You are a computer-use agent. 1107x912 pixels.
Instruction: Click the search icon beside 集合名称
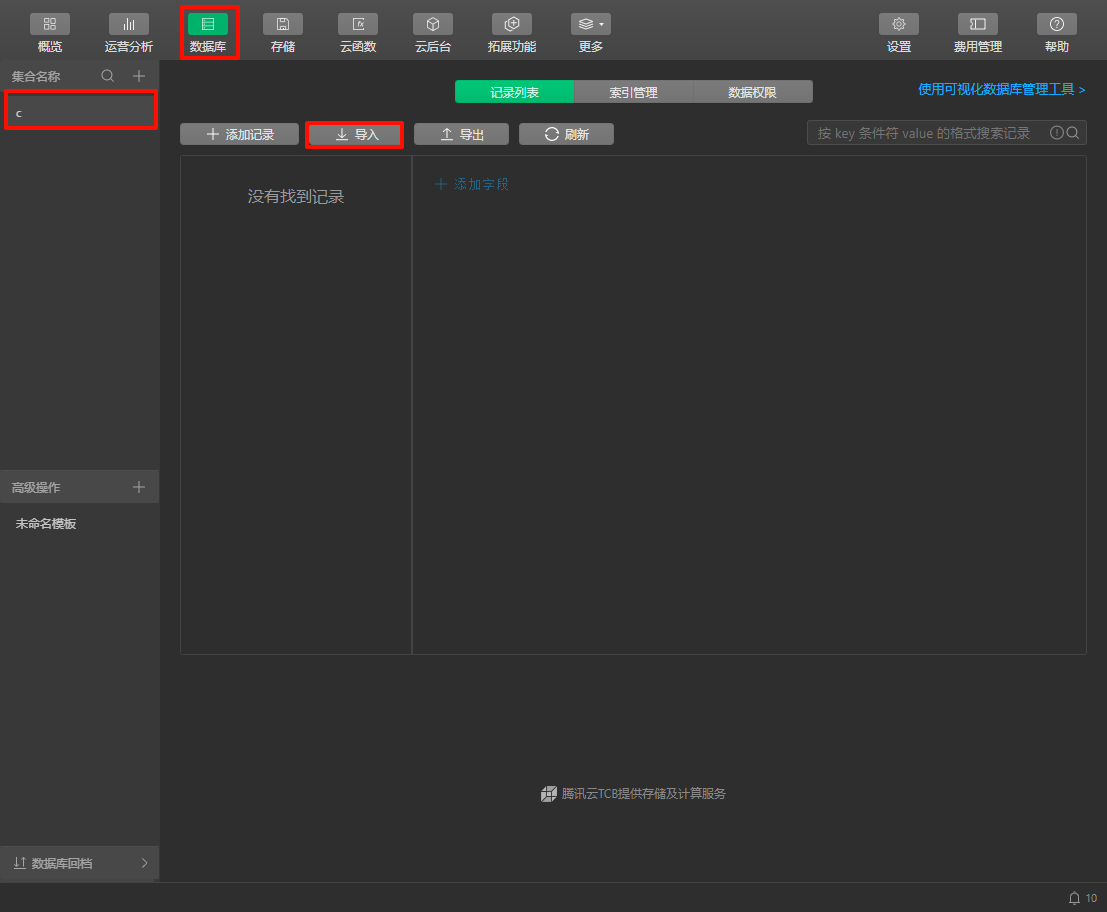pos(108,76)
